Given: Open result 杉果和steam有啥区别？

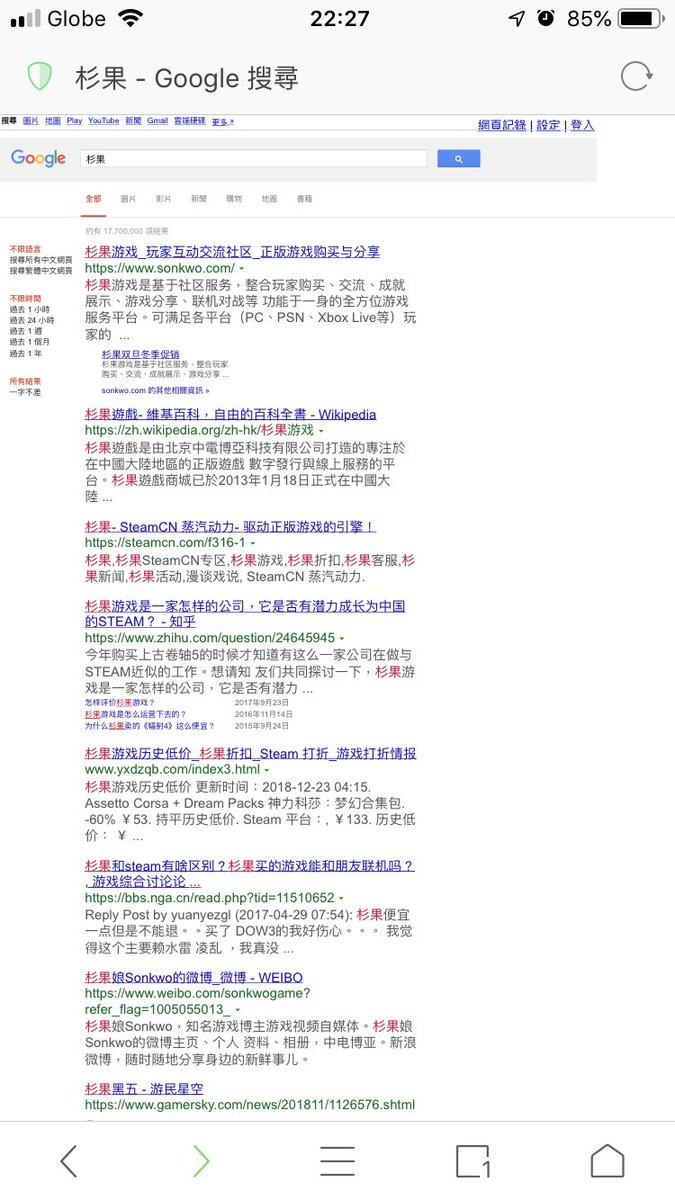Looking at the screenshot, I should pyautogui.click(x=249, y=873).
